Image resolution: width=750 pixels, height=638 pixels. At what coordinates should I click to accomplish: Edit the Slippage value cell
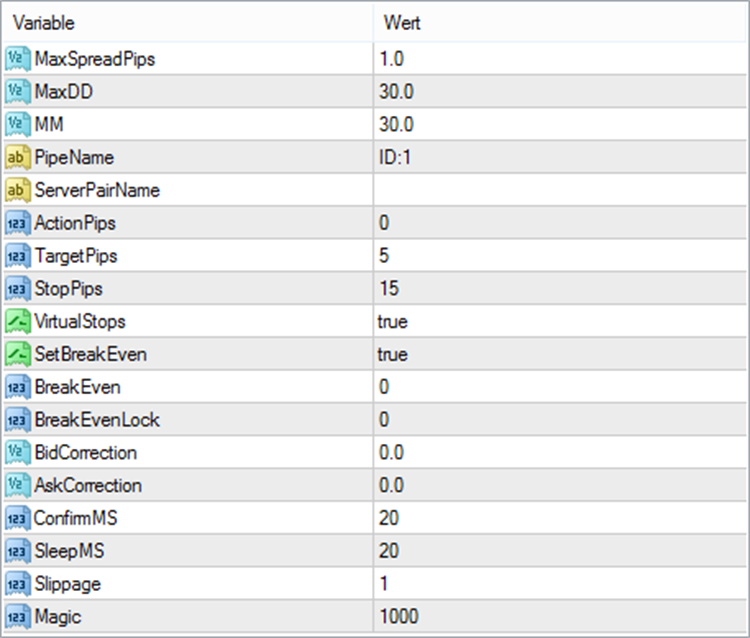point(560,583)
